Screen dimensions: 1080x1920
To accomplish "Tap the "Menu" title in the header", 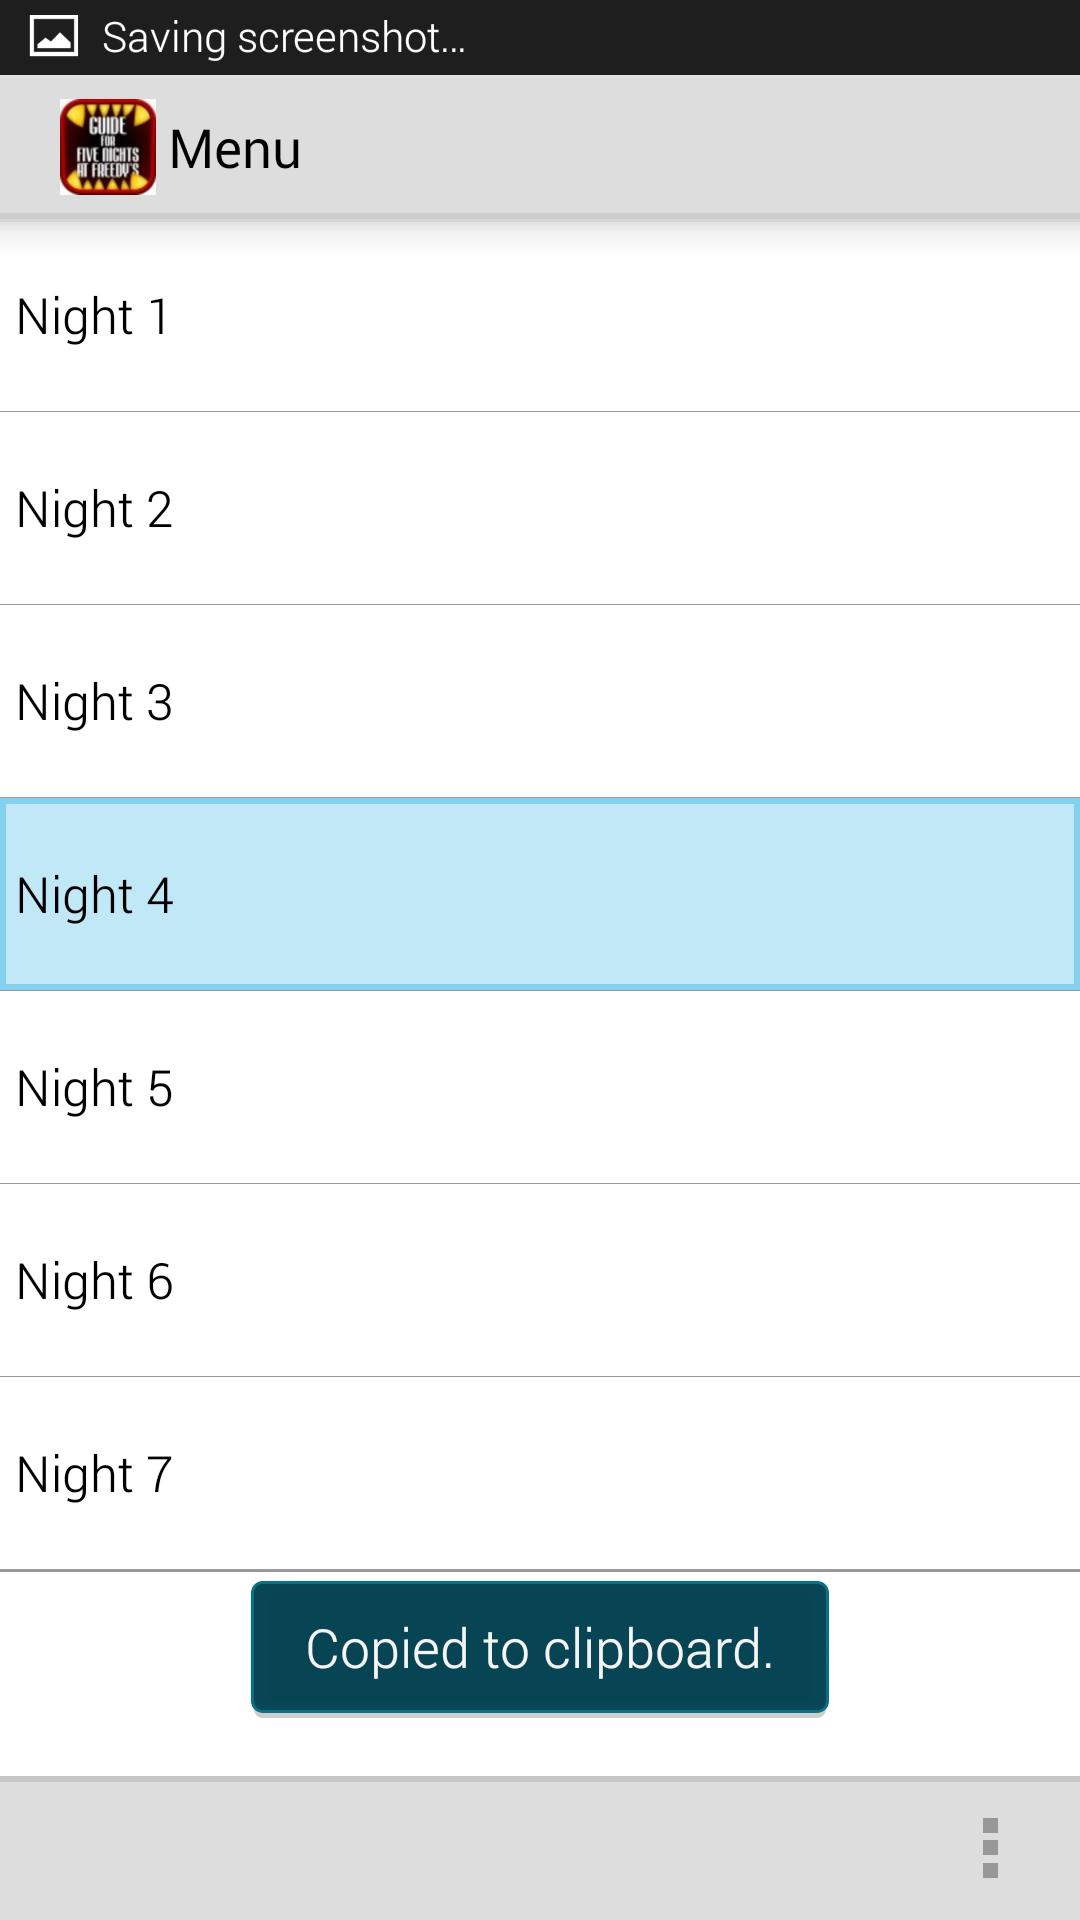I will coord(235,149).
